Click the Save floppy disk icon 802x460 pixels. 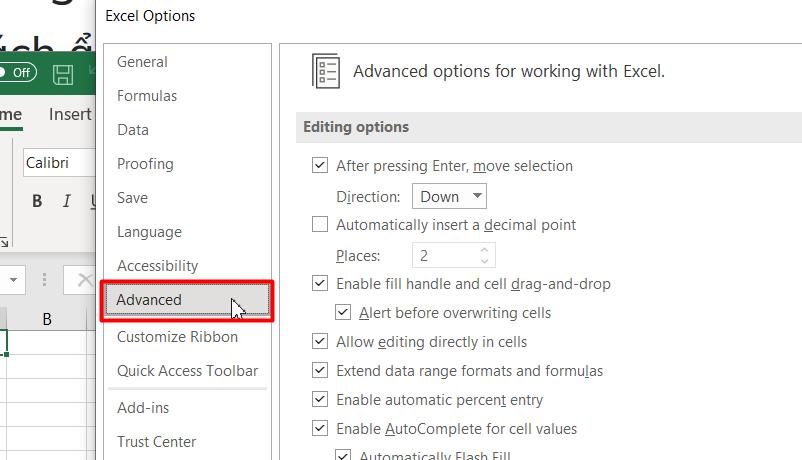[x=63, y=74]
